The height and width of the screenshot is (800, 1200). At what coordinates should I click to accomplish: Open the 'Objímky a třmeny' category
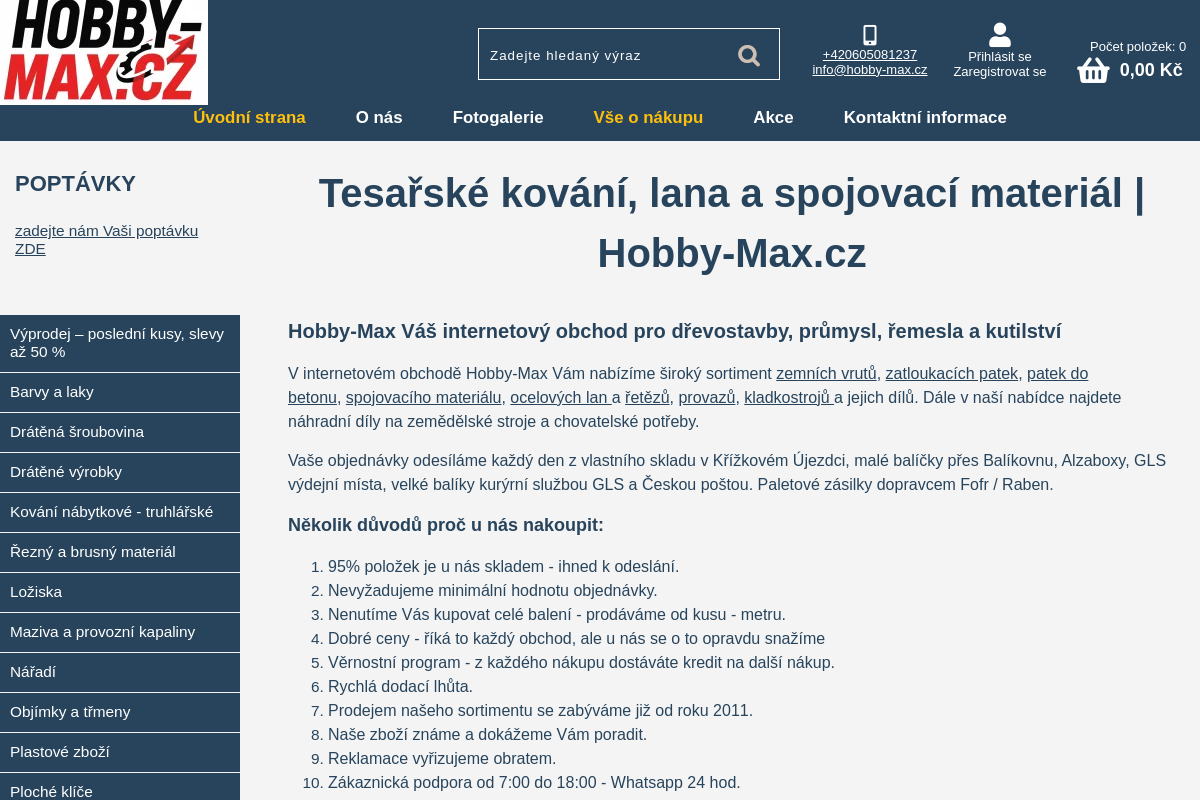pos(120,712)
